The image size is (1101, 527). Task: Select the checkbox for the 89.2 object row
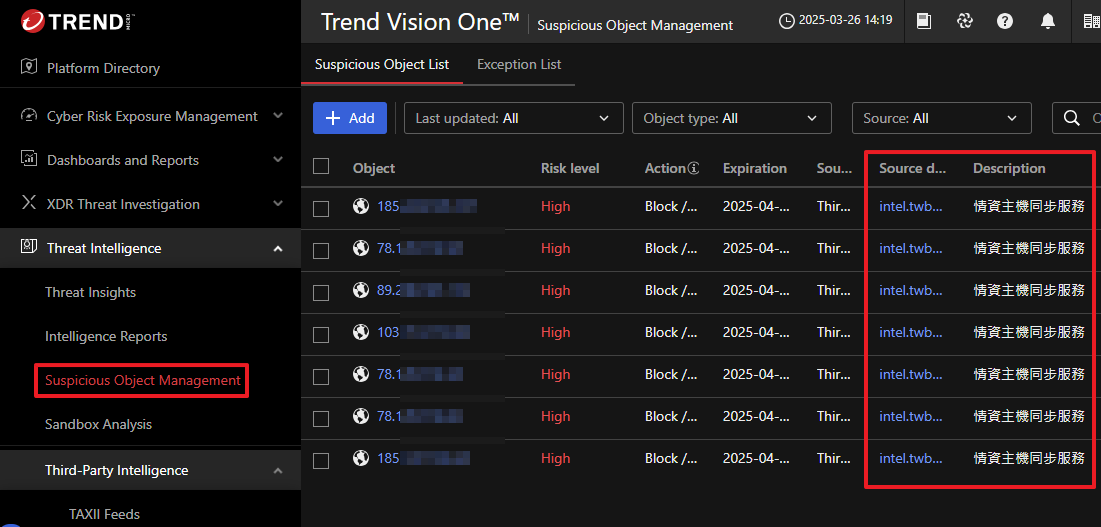(321, 292)
